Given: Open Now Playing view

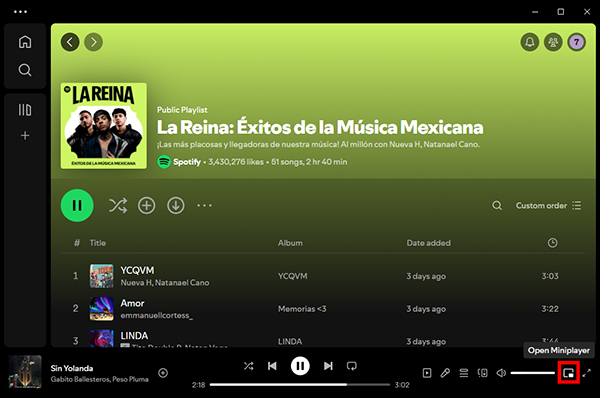Looking at the screenshot, I should (427, 373).
